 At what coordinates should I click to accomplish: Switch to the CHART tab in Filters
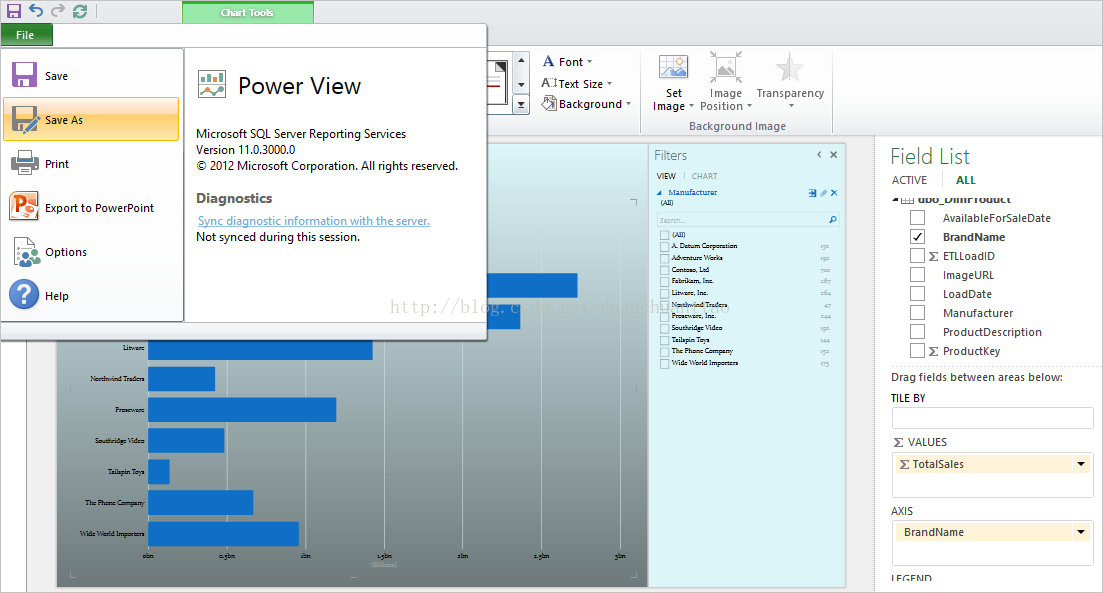coord(704,176)
